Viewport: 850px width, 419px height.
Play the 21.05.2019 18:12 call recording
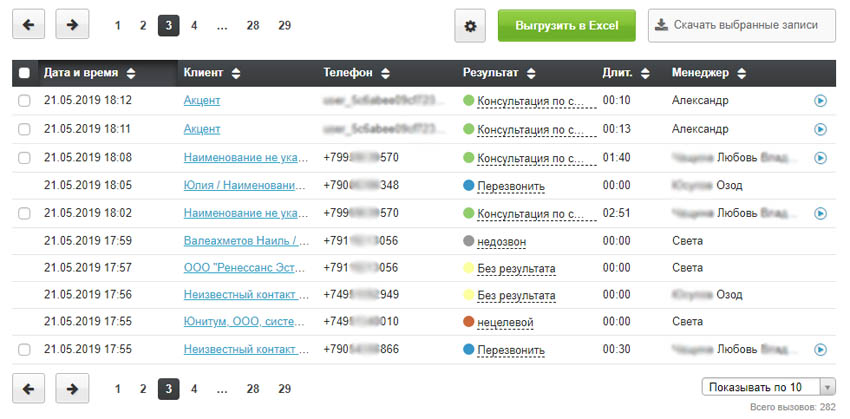[x=820, y=101]
